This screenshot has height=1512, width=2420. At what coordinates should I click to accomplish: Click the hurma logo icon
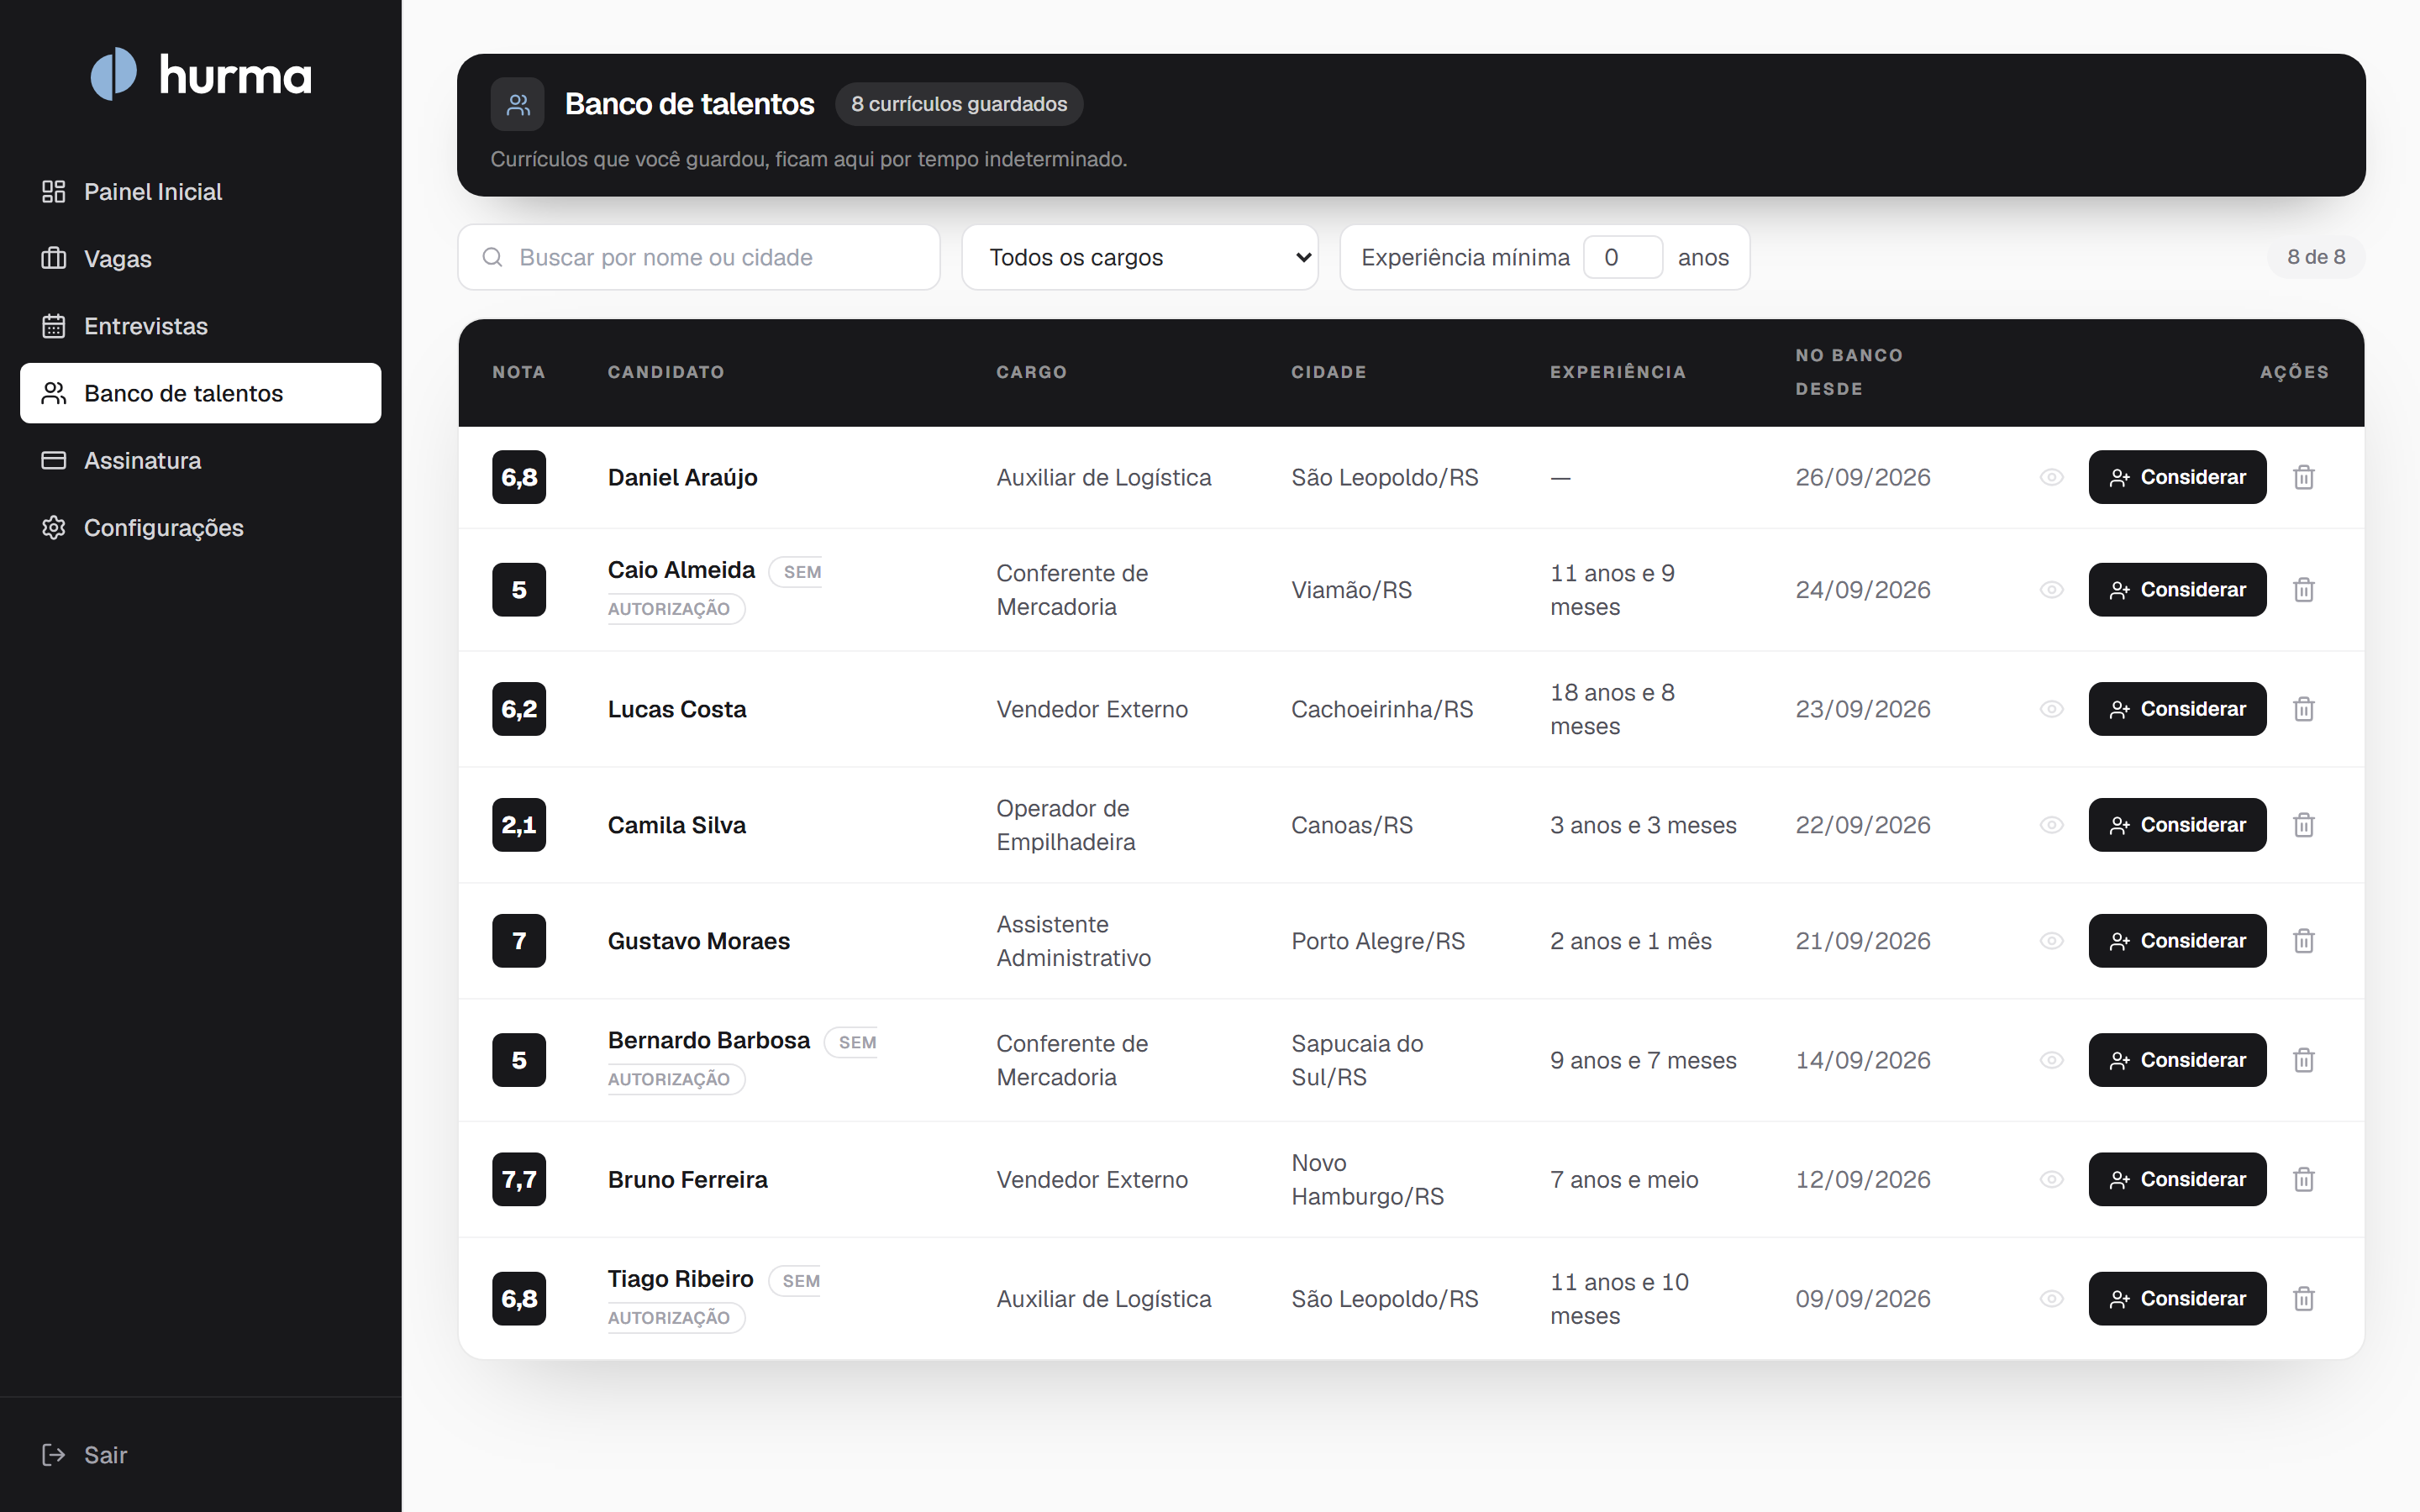(114, 74)
